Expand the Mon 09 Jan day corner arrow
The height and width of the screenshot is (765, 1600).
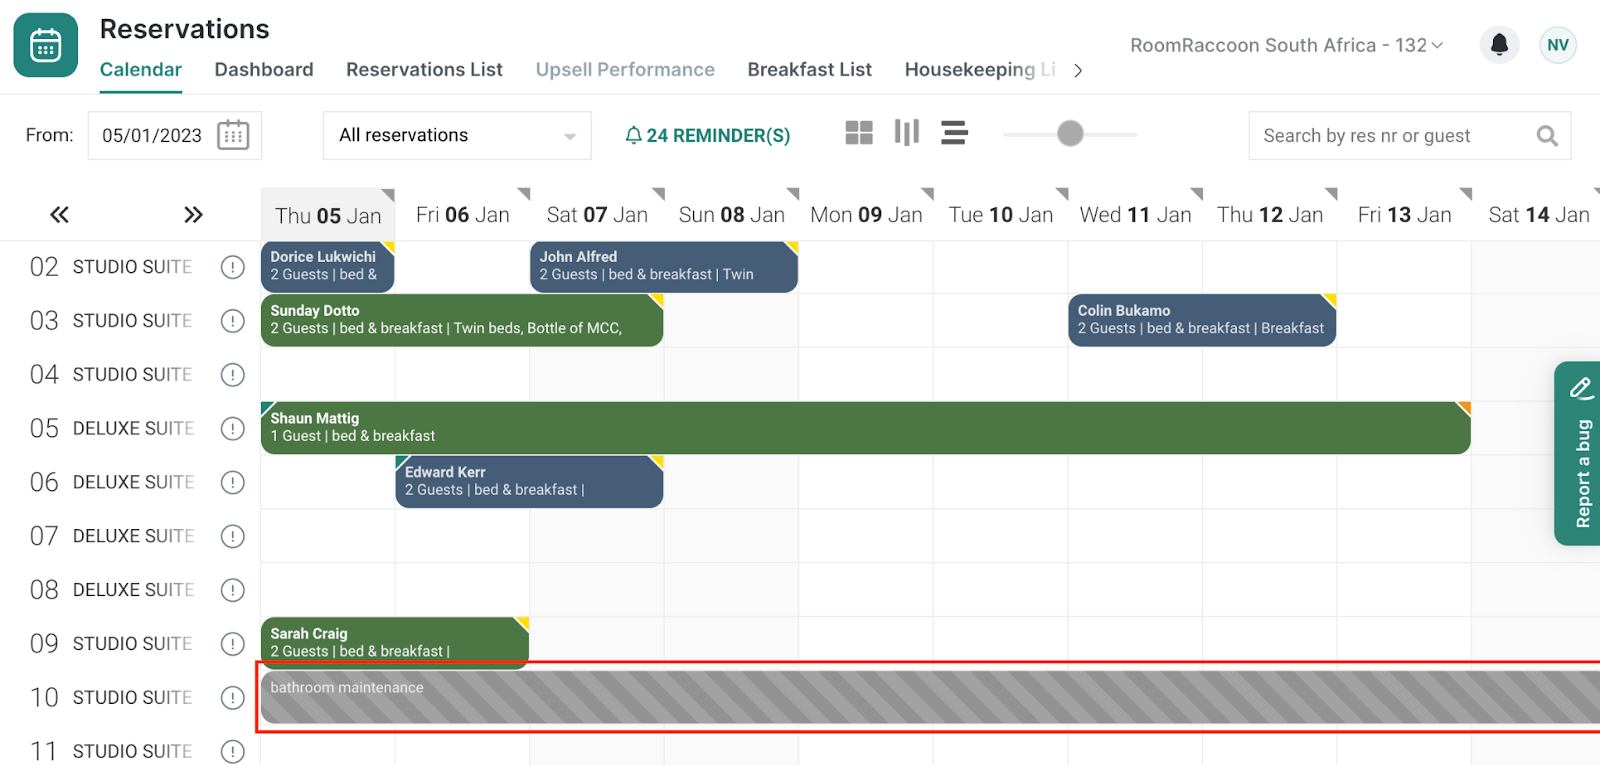[x=927, y=194]
